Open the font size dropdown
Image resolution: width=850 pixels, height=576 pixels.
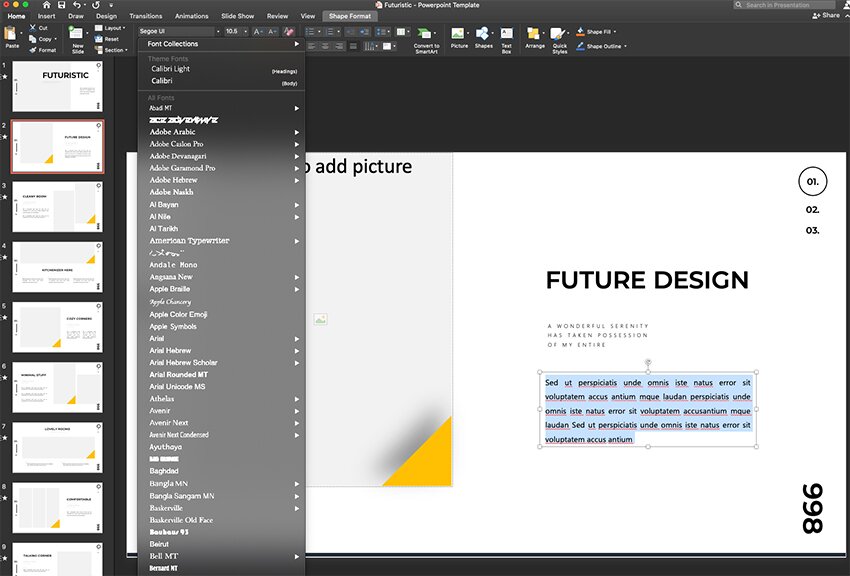[x=245, y=32]
